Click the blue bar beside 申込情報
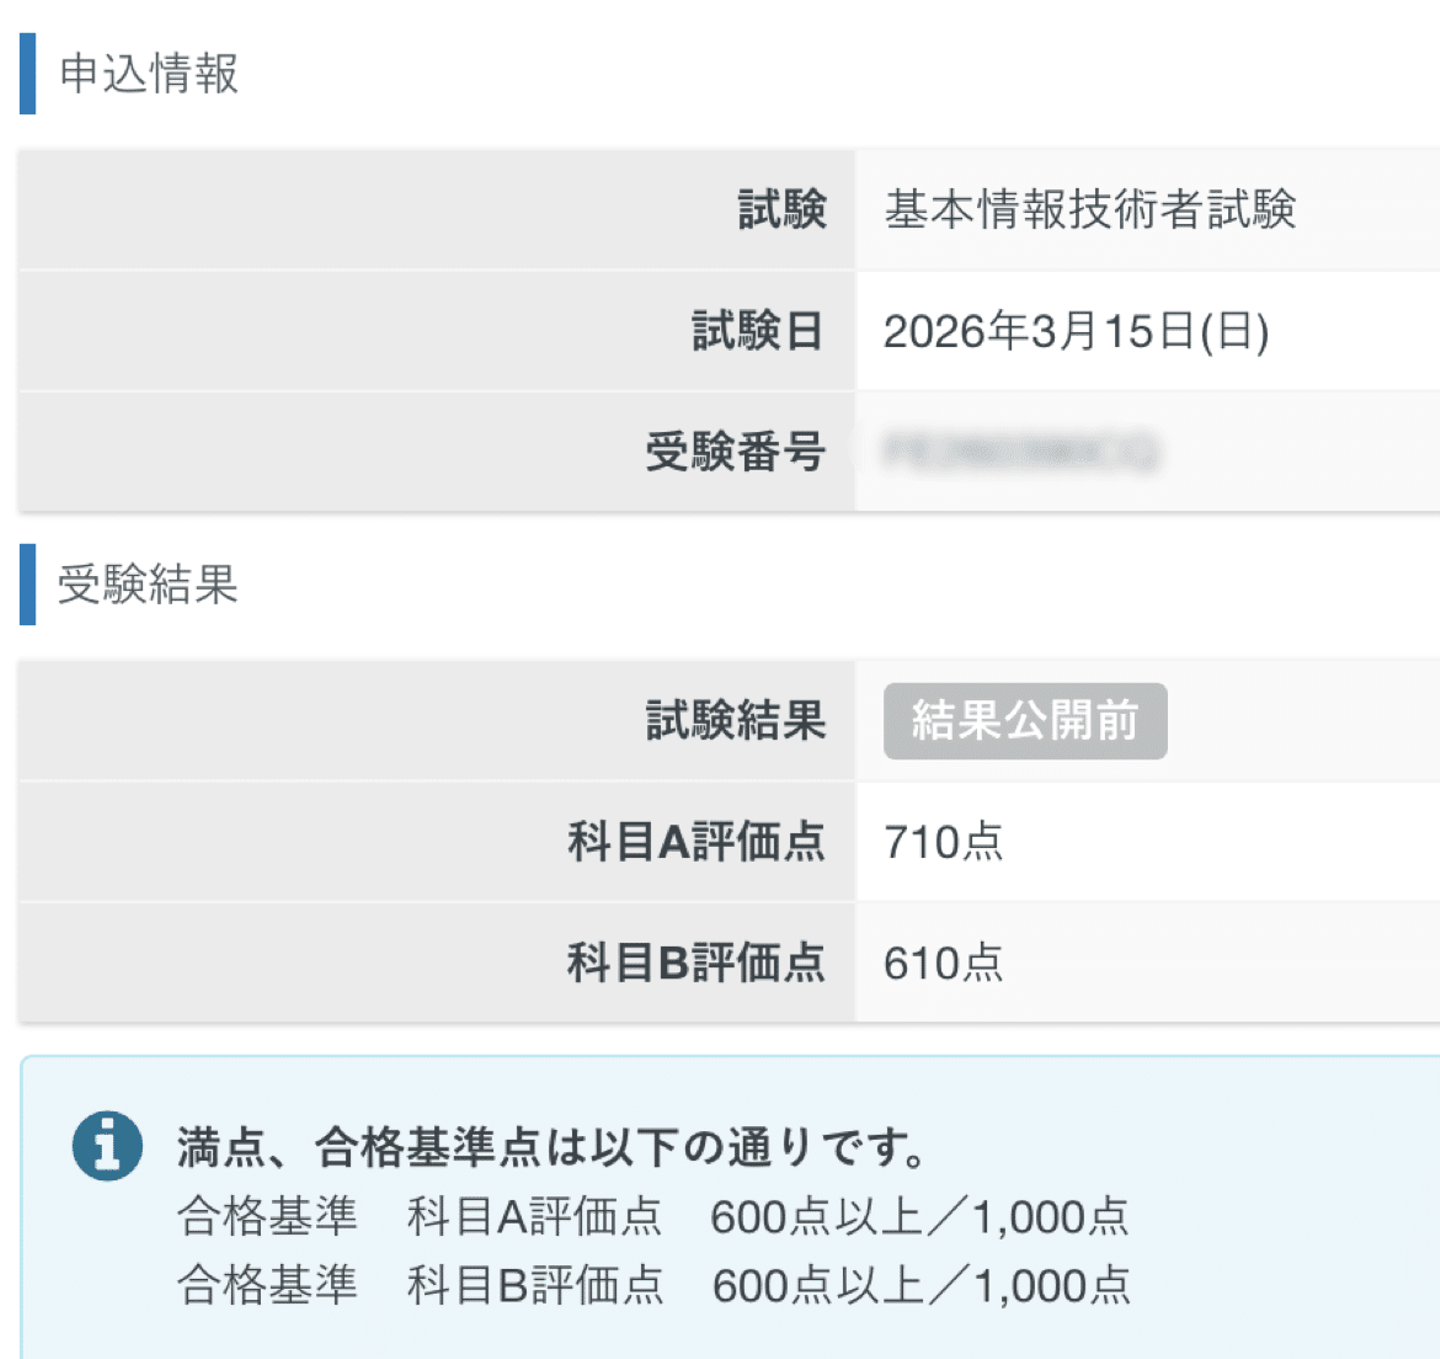The image size is (1440, 1359). coord(28,74)
